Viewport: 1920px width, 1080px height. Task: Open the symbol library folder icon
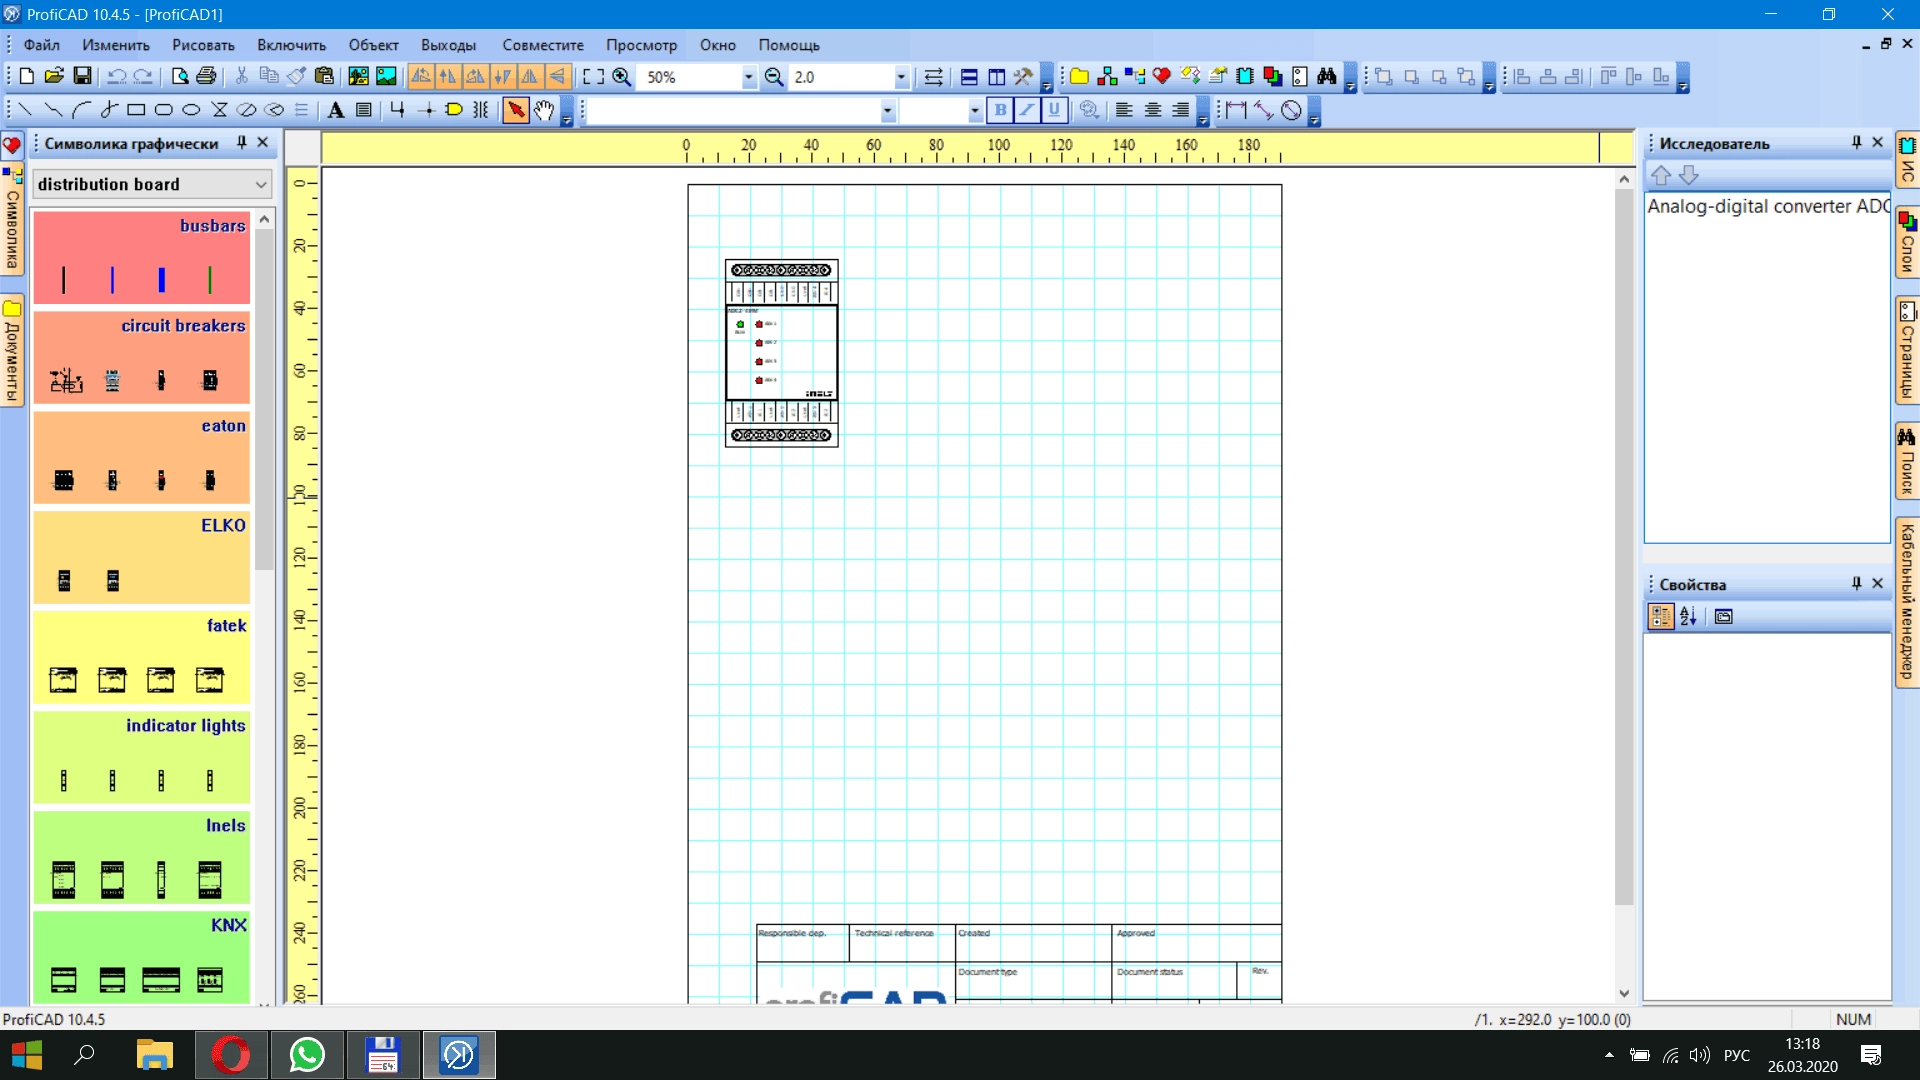(1080, 77)
